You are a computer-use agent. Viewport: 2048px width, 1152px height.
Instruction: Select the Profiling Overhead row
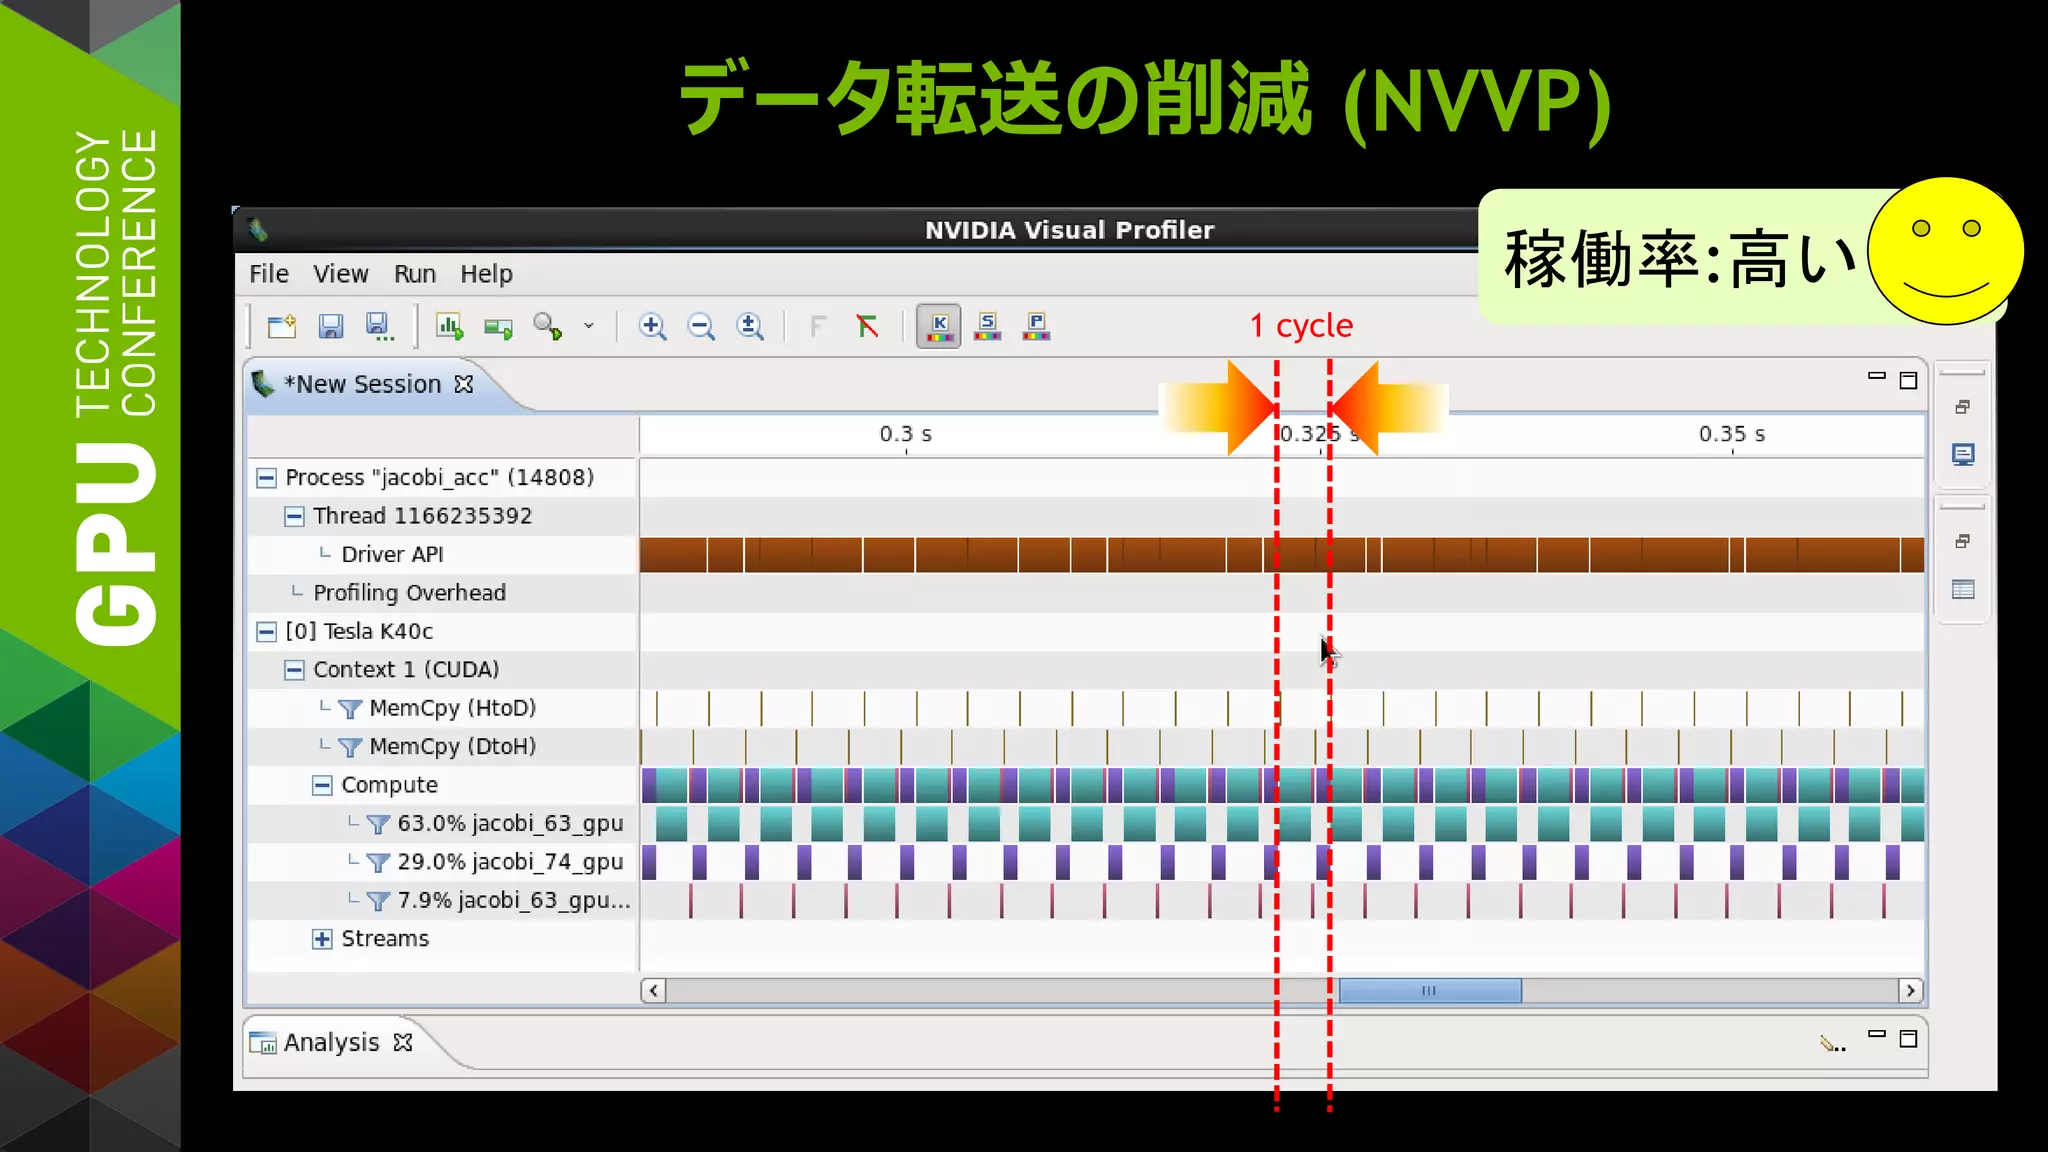443,593
